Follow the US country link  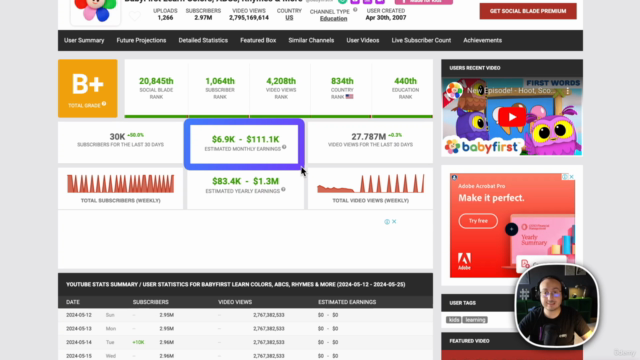(289, 18)
